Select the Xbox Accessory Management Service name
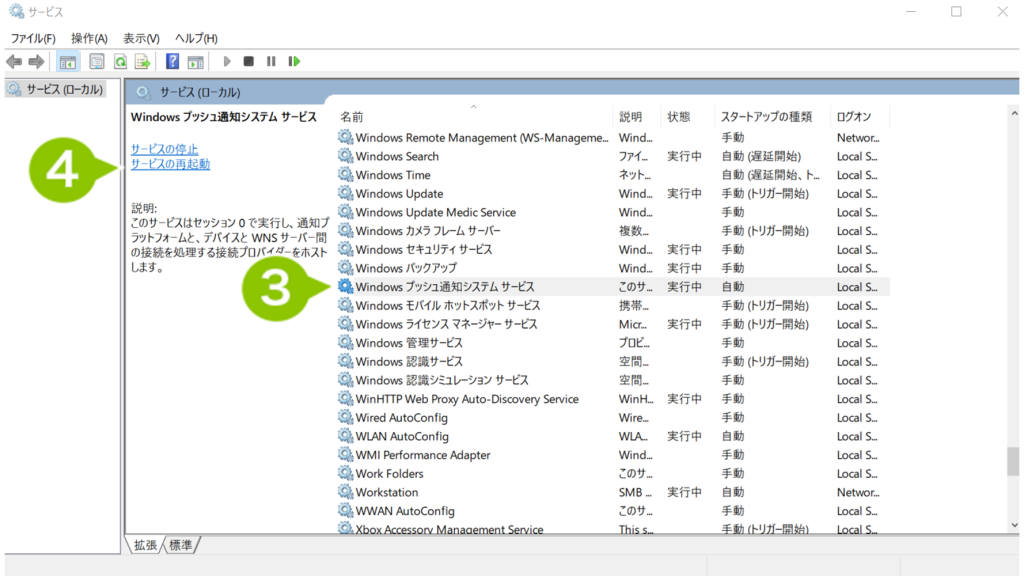 tap(449, 530)
